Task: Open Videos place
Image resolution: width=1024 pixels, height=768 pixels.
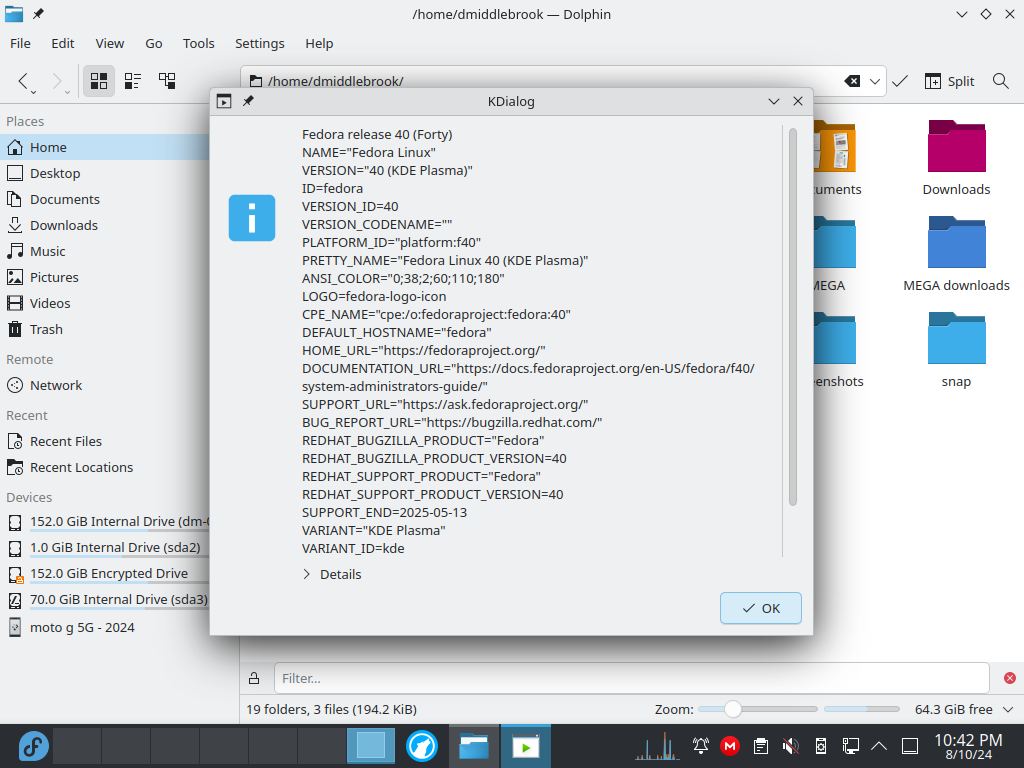Action: pos(106,303)
